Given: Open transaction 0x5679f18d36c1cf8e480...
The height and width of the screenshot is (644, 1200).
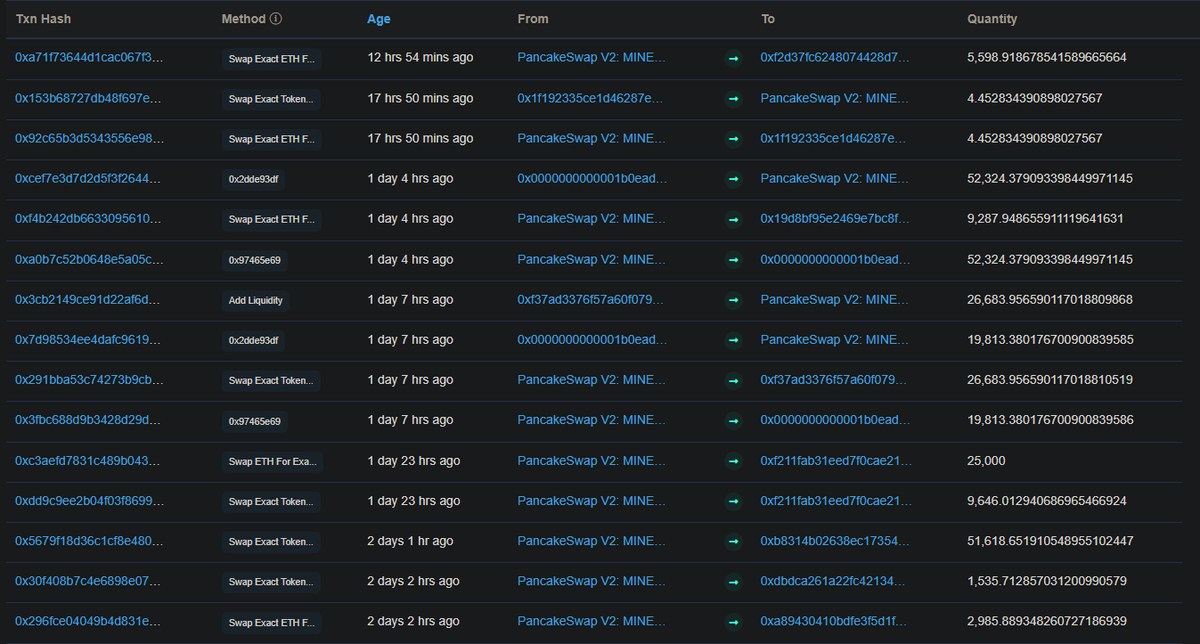Looking at the screenshot, I should pos(89,541).
